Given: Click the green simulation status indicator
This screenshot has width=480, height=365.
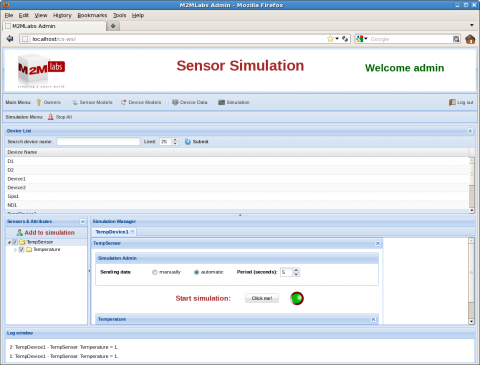Looking at the screenshot, I should [x=297, y=298].
